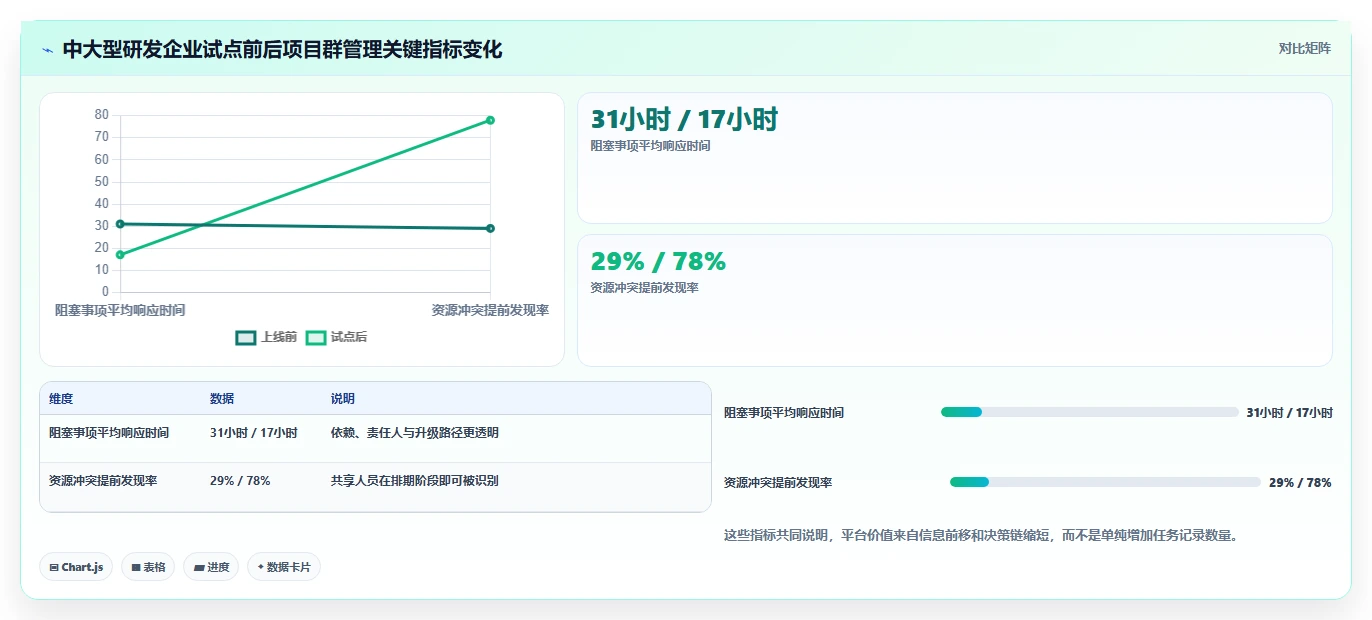The width and height of the screenshot is (1372, 620).
Task: Click the title 中大型研发企业试点前后项目群管理关键指标变化
Action: [283, 49]
